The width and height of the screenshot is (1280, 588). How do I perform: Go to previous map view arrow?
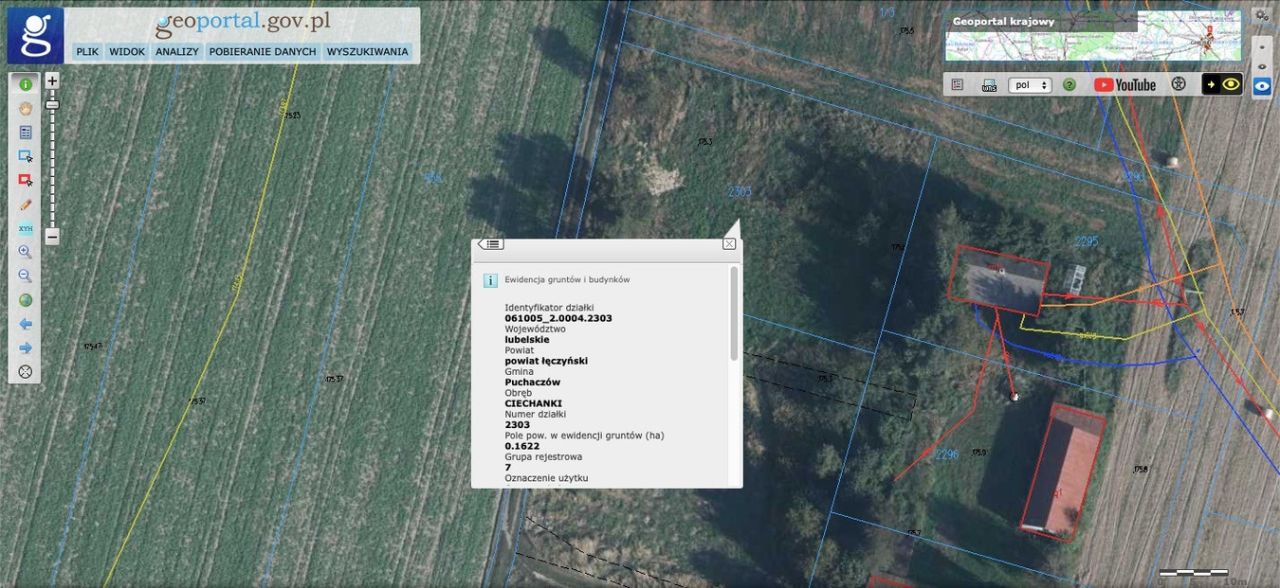25,324
